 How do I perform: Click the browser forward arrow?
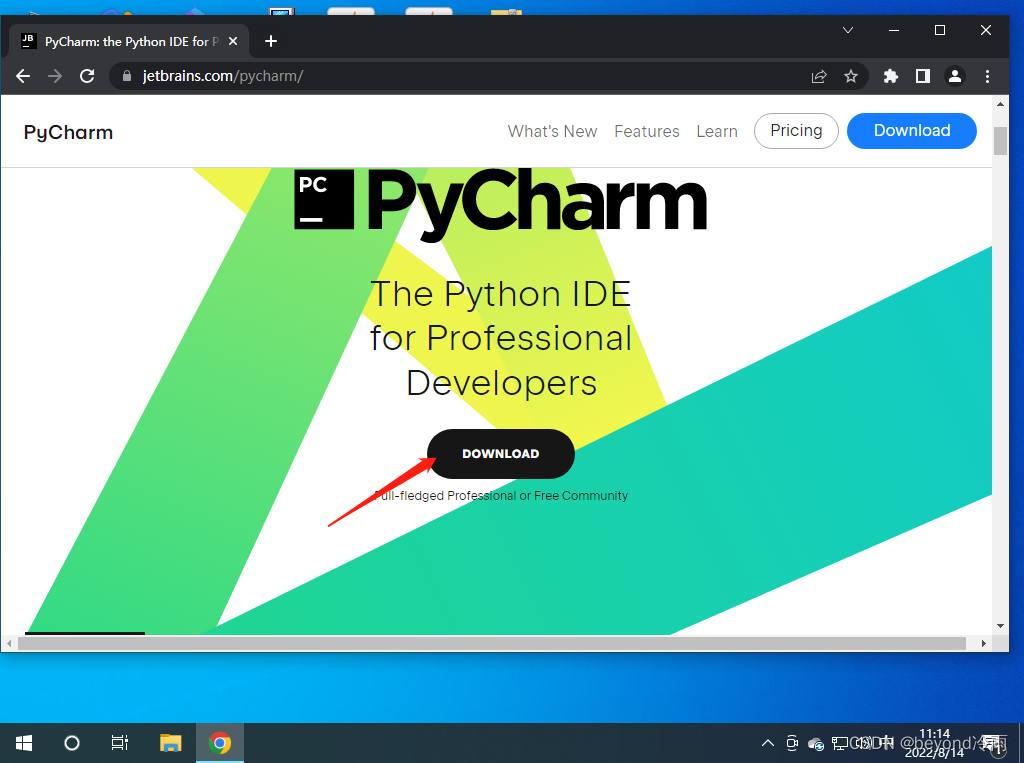[x=55, y=76]
